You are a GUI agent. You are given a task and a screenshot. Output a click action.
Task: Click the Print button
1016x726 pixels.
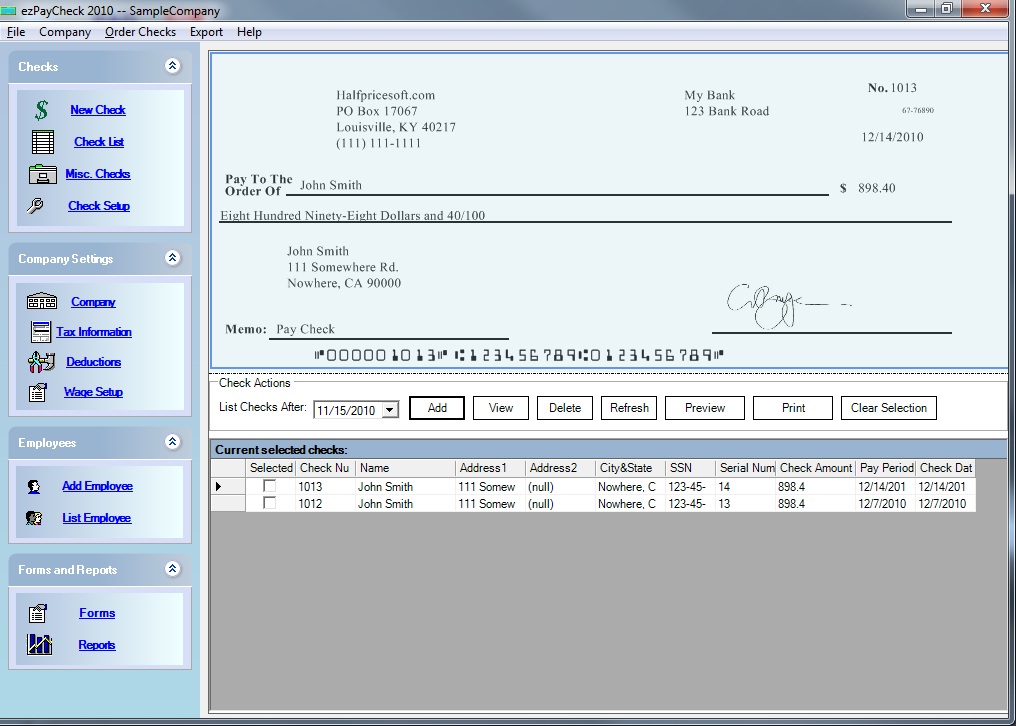pos(793,408)
